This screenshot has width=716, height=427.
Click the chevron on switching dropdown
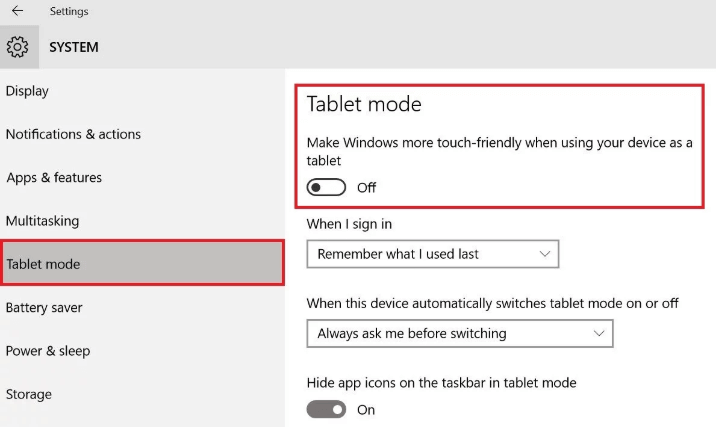tap(599, 333)
